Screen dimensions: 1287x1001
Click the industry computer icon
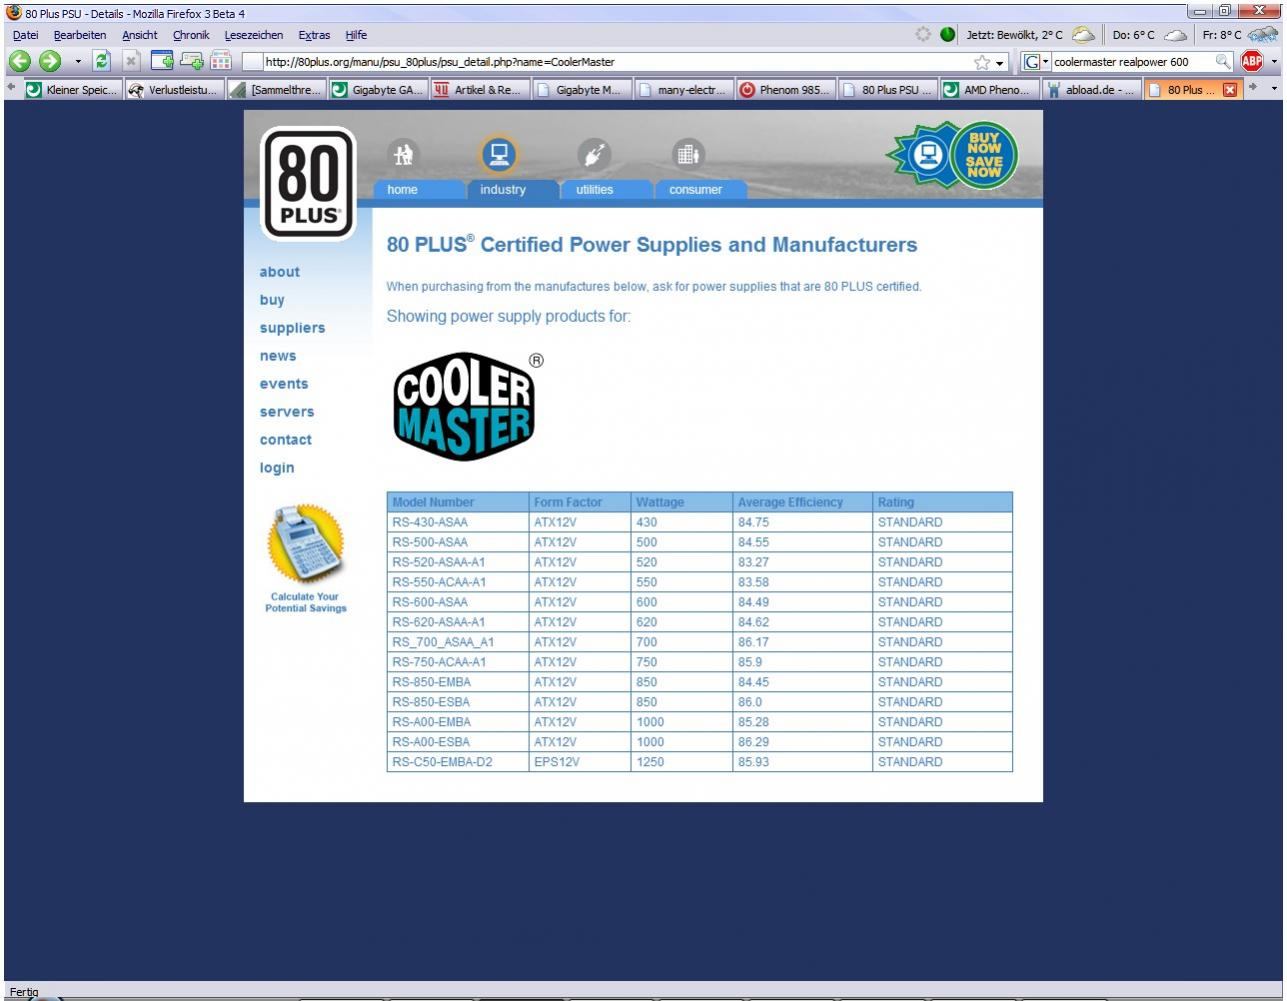tap(499, 154)
